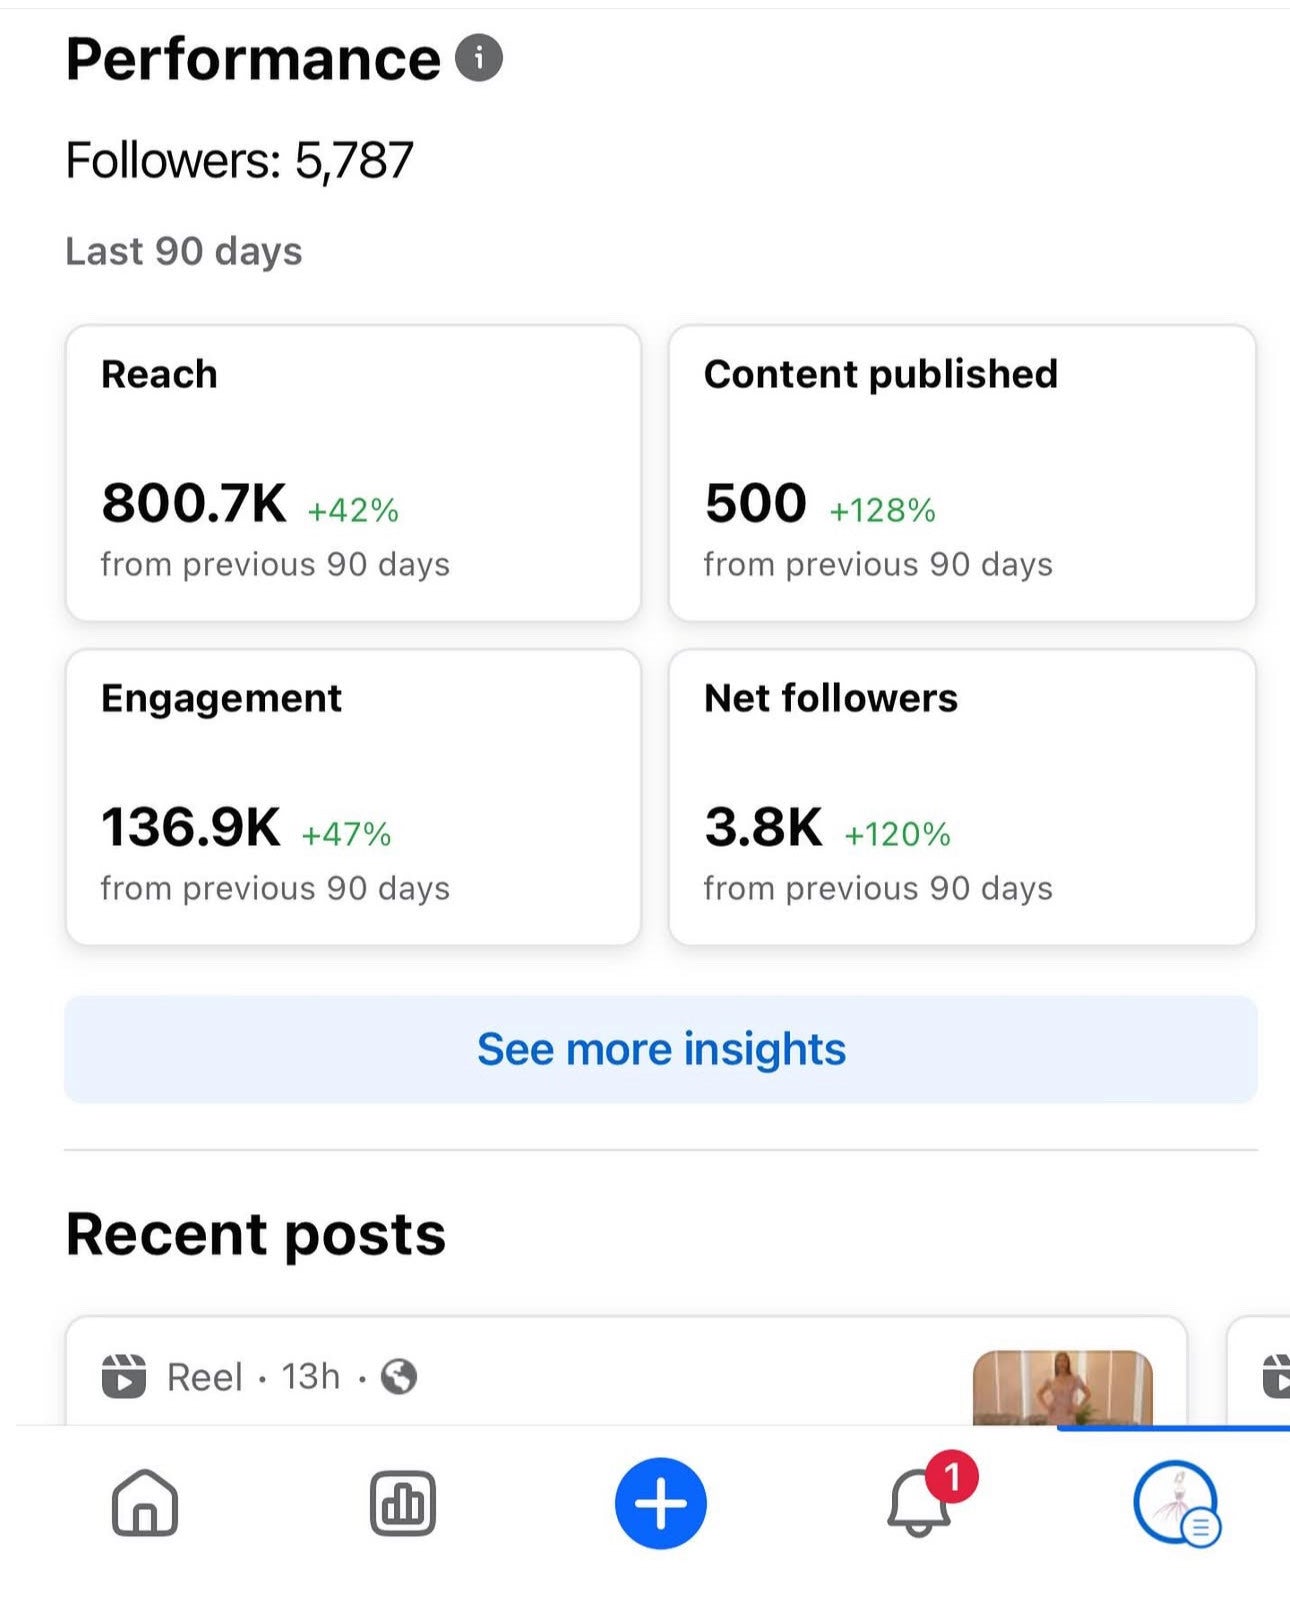Open the recent Reel thumbnail
Image resolution: width=1290 pixels, height=1608 pixels.
1062,1388
